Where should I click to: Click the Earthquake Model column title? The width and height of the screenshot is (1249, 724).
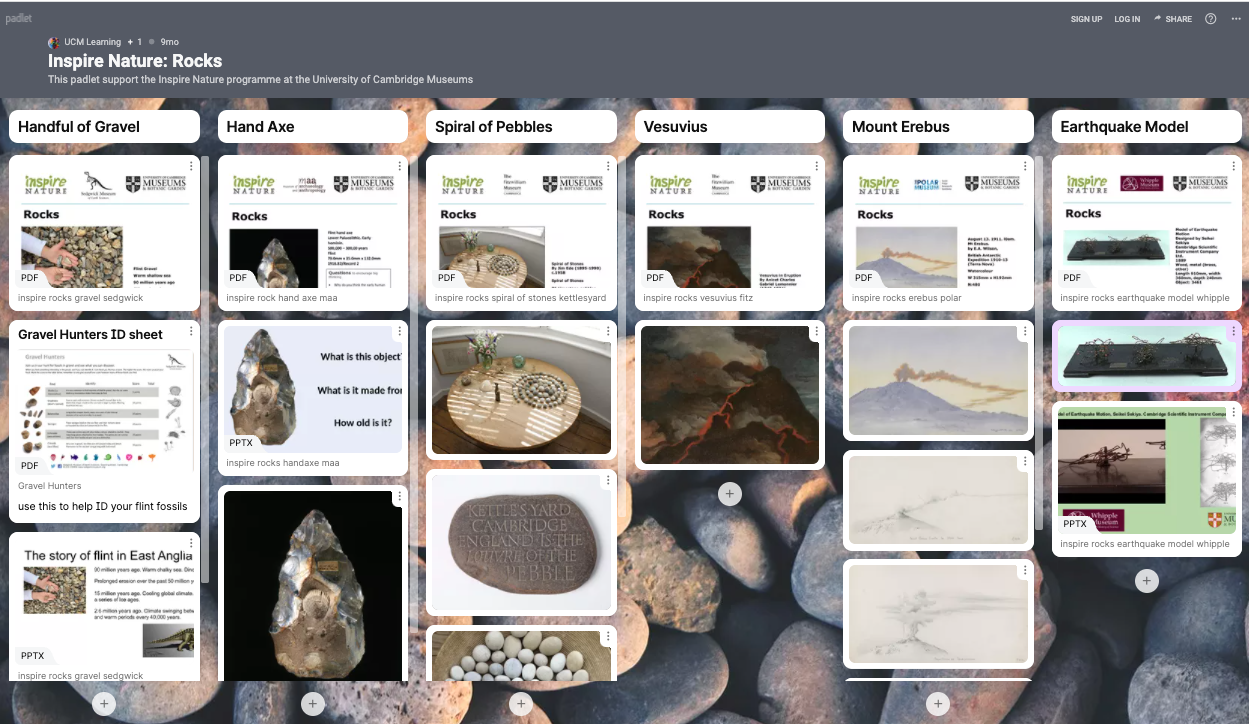(1124, 127)
